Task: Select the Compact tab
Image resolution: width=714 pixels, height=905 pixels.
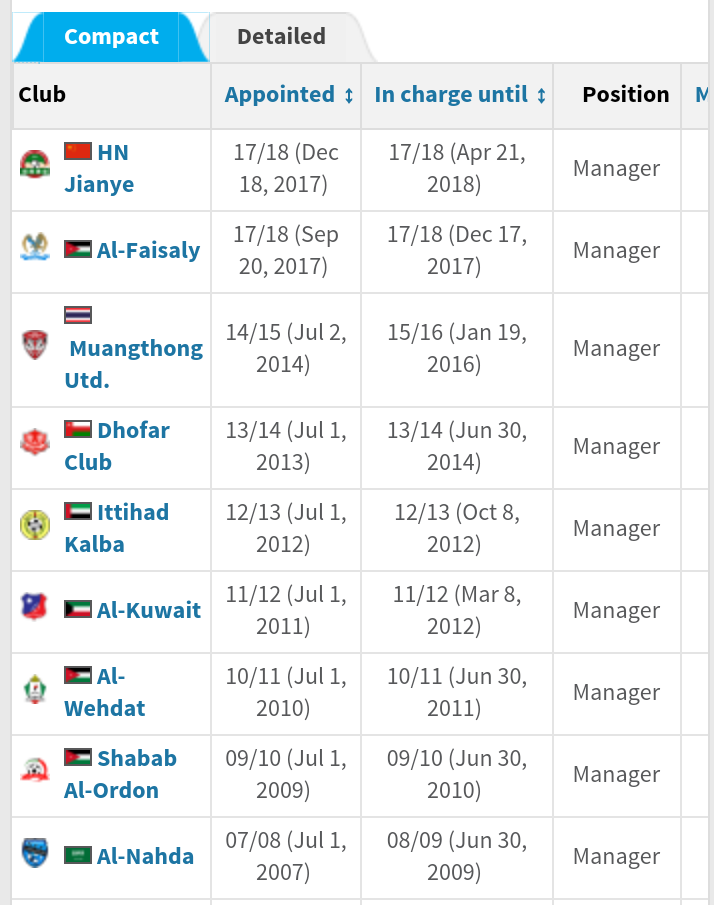Action: click(110, 37)
